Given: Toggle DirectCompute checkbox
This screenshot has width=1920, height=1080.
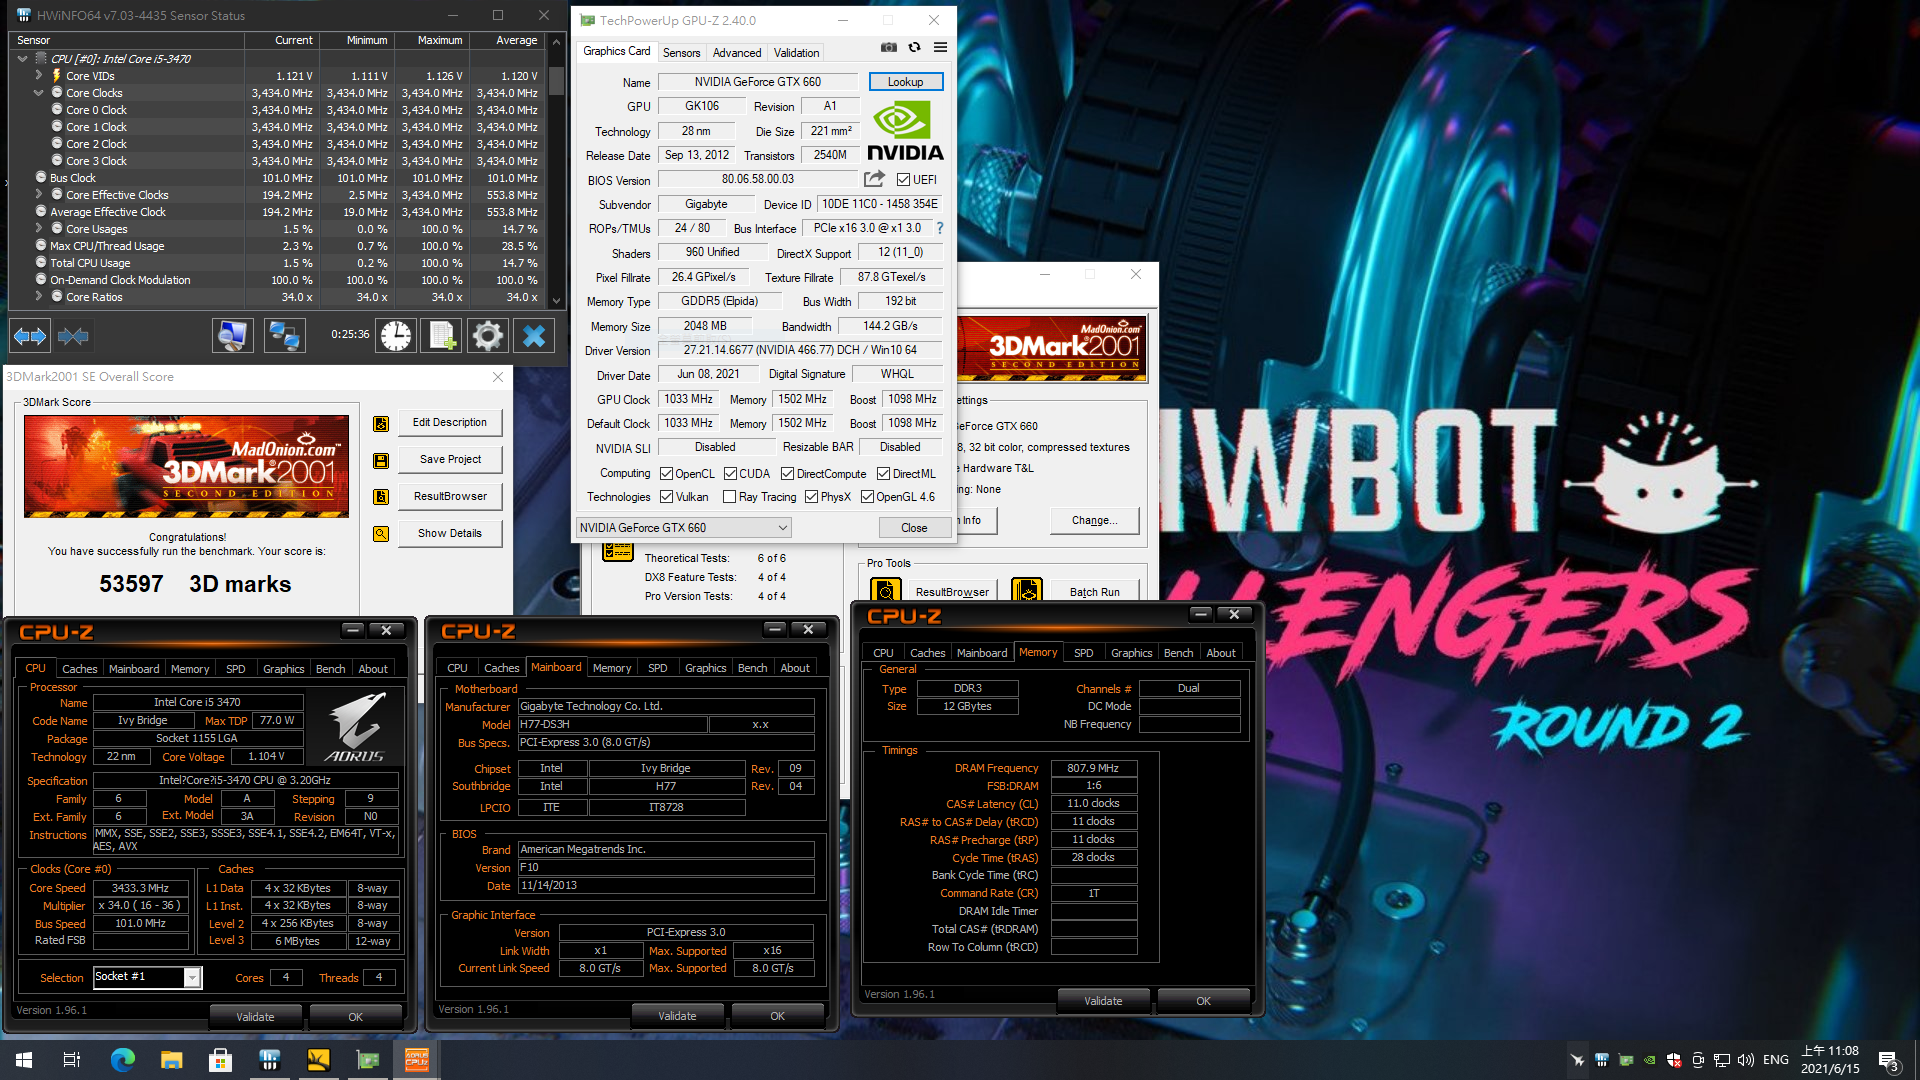Looking at the screenshot, I should (x=787, y=474).
